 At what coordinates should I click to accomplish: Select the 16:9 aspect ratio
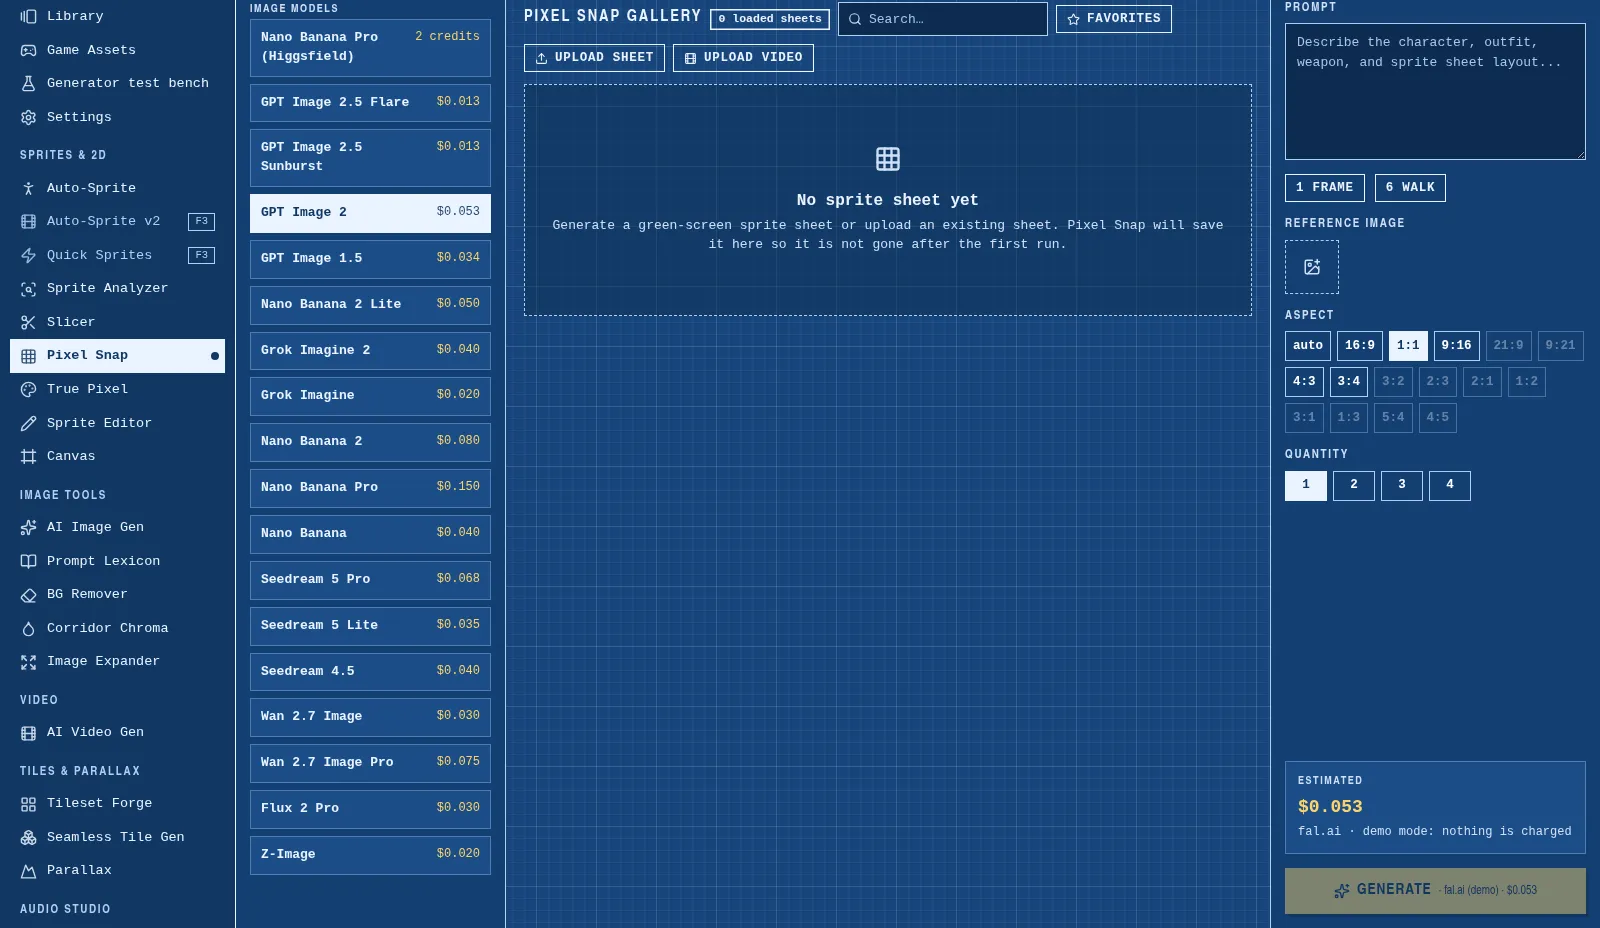pos(1360,346)
